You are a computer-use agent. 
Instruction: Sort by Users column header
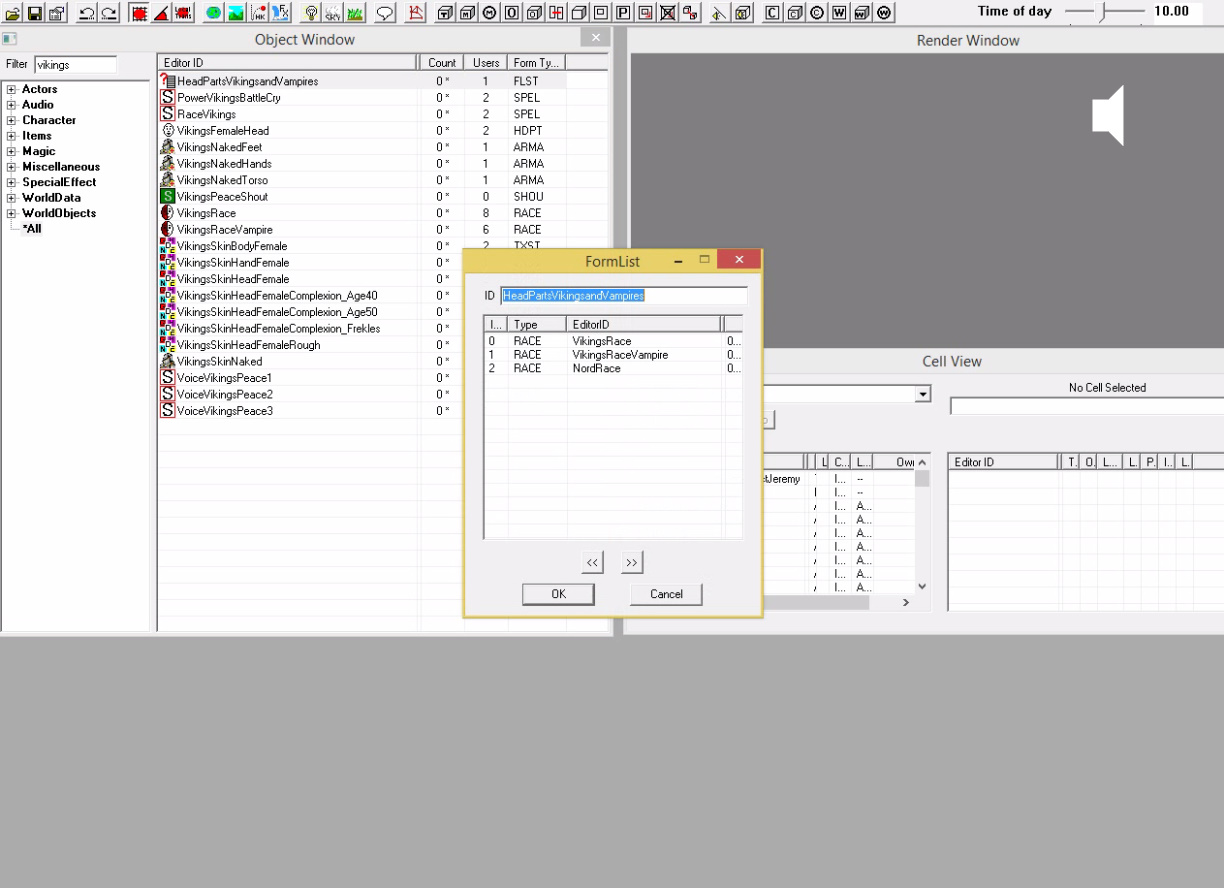[486, 63]
